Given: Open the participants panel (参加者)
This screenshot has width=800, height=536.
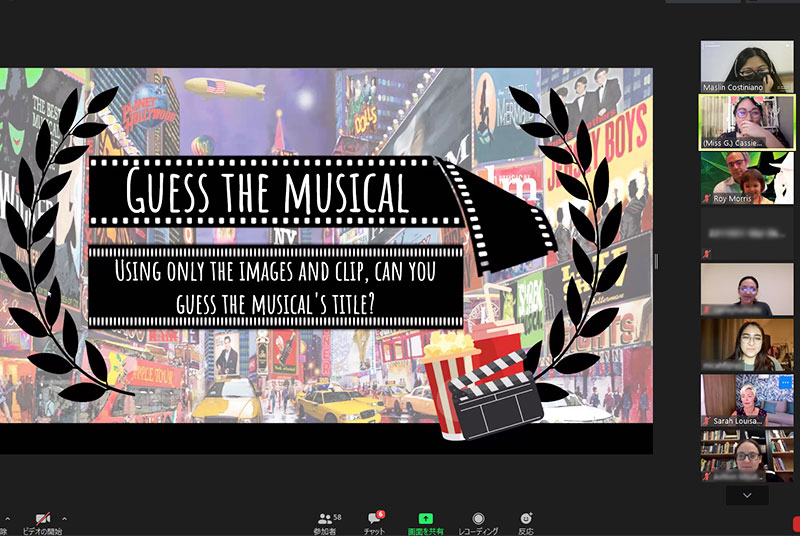Looking at the screenshot, I should 327,524.
